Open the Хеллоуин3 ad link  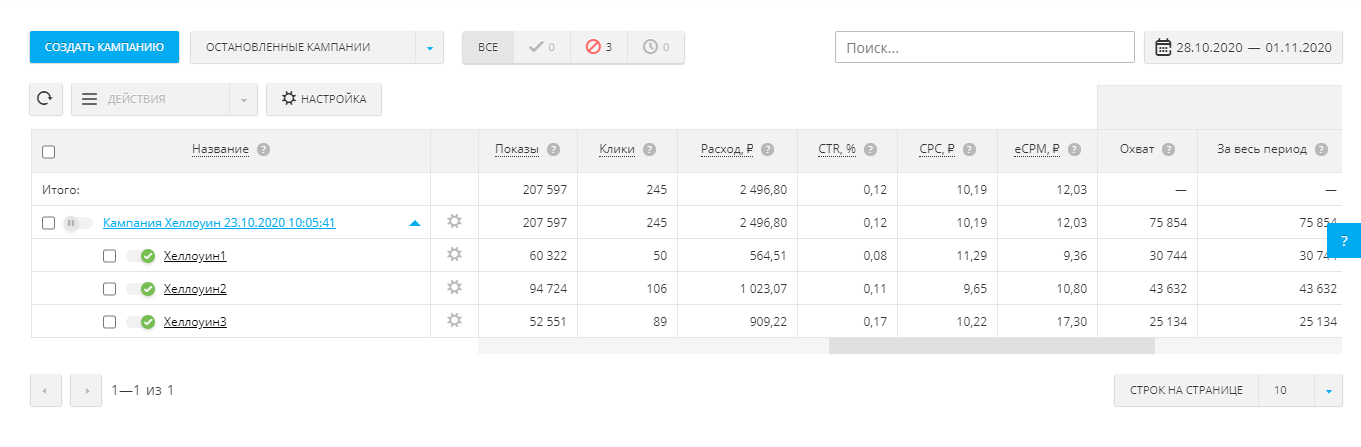point(195,322)
